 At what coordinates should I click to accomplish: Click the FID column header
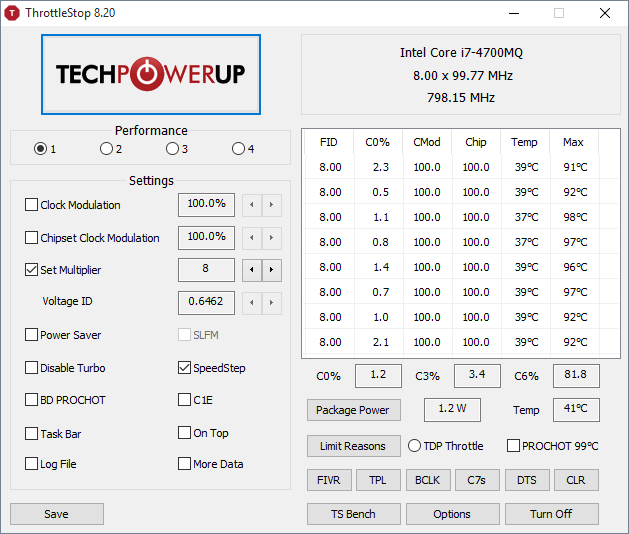(329, 142)
